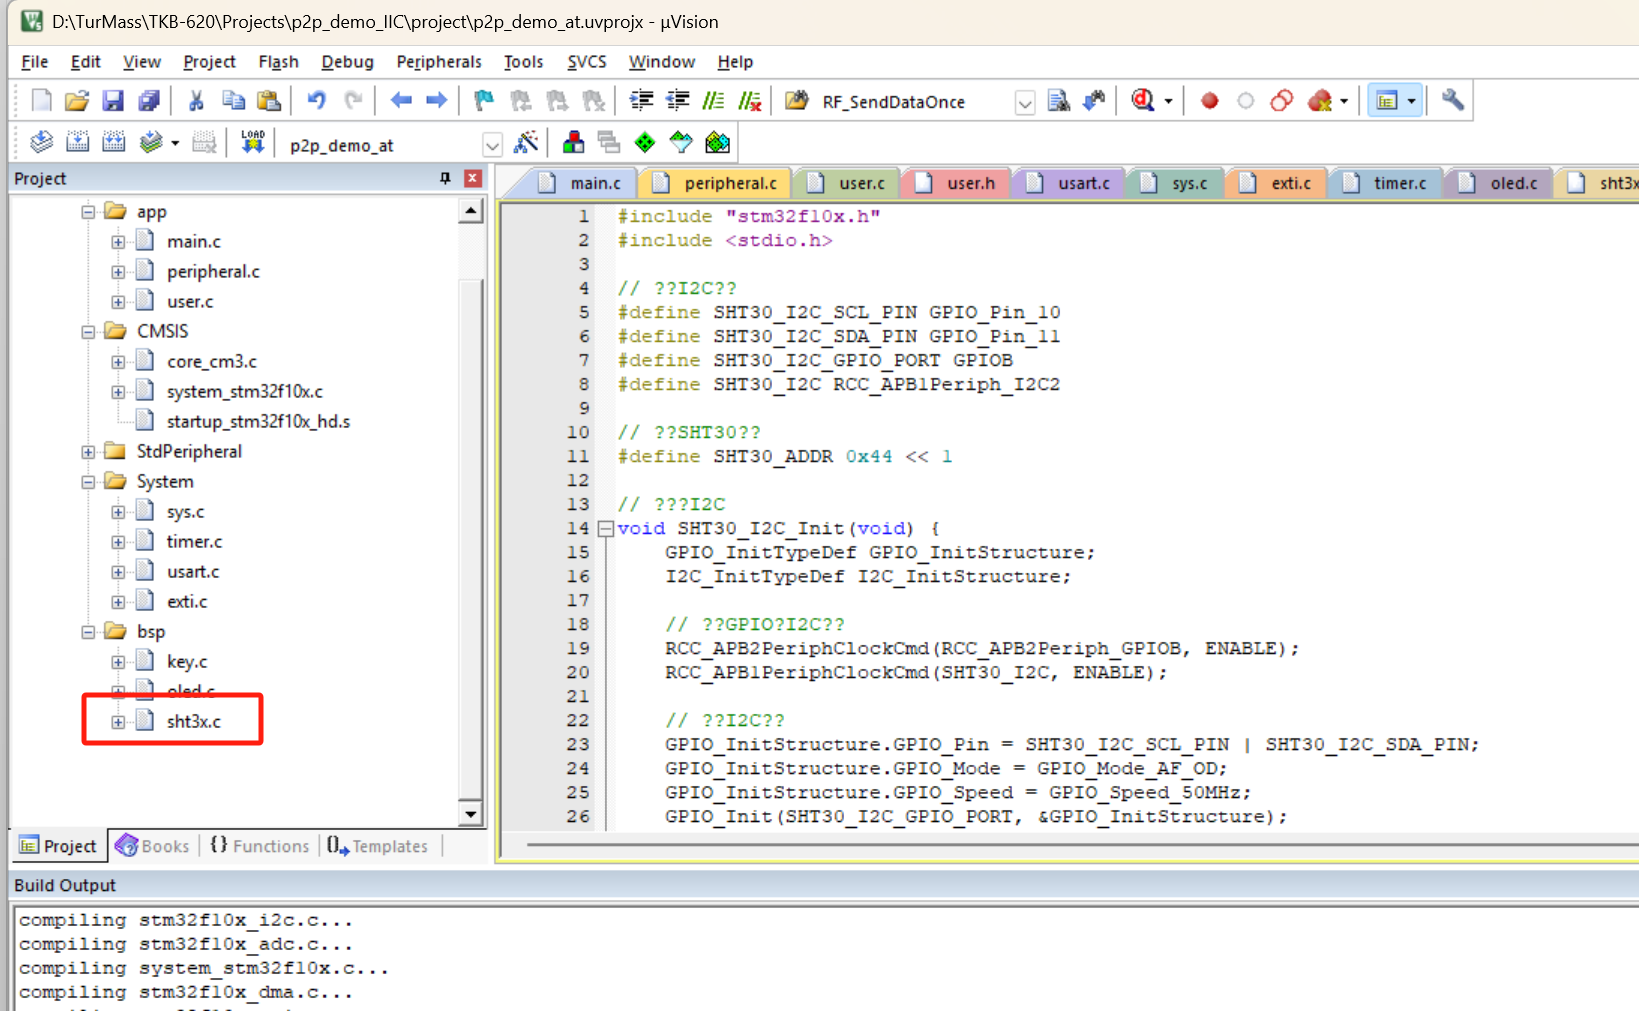This screenshot has width=1639, height=1011.
Task: Select startup_stm32f10x_hd.s in the tree
Action: point(258,421)
